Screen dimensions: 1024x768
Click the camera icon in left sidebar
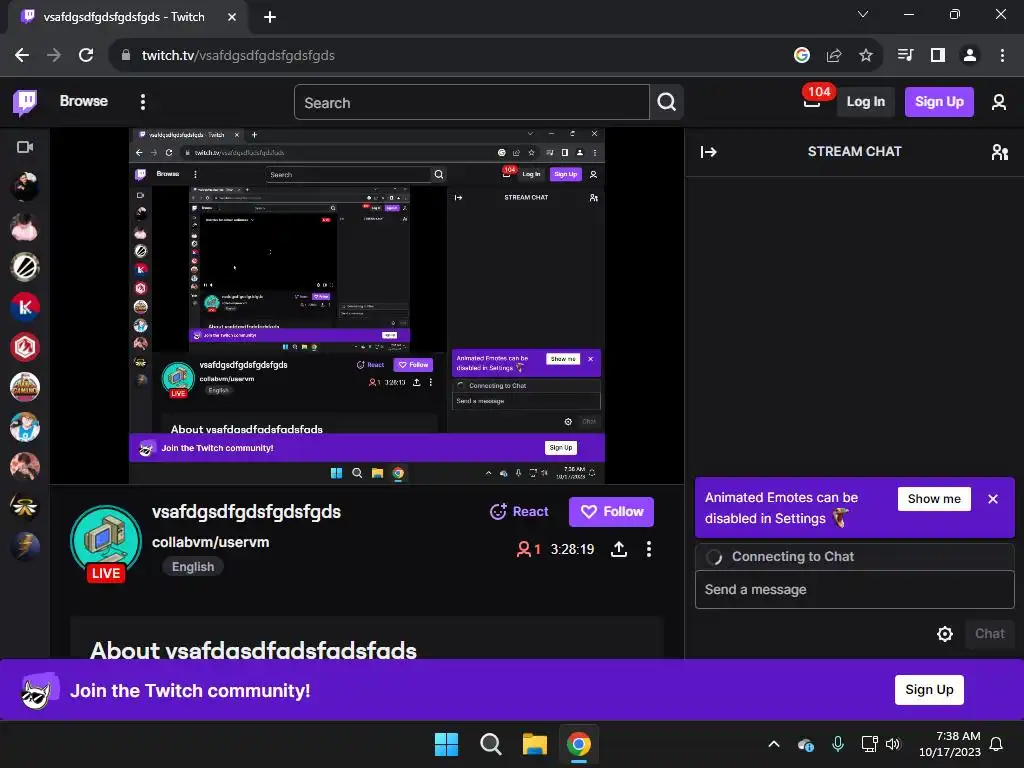tap(25, 147)
